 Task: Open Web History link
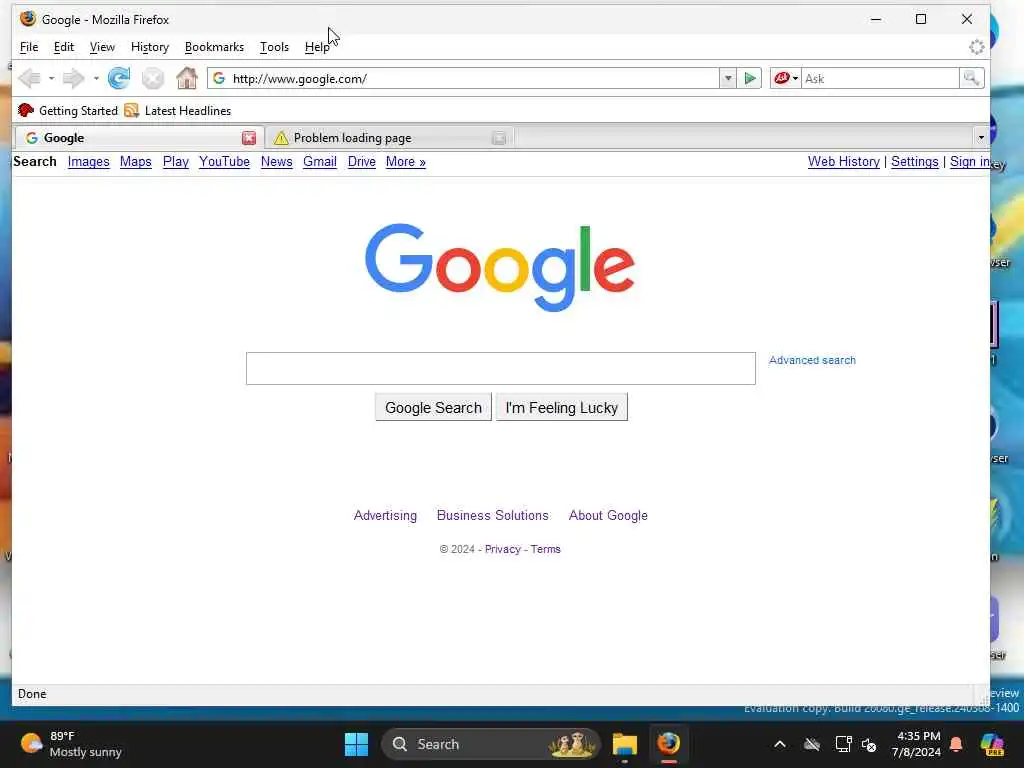point(843,162)
